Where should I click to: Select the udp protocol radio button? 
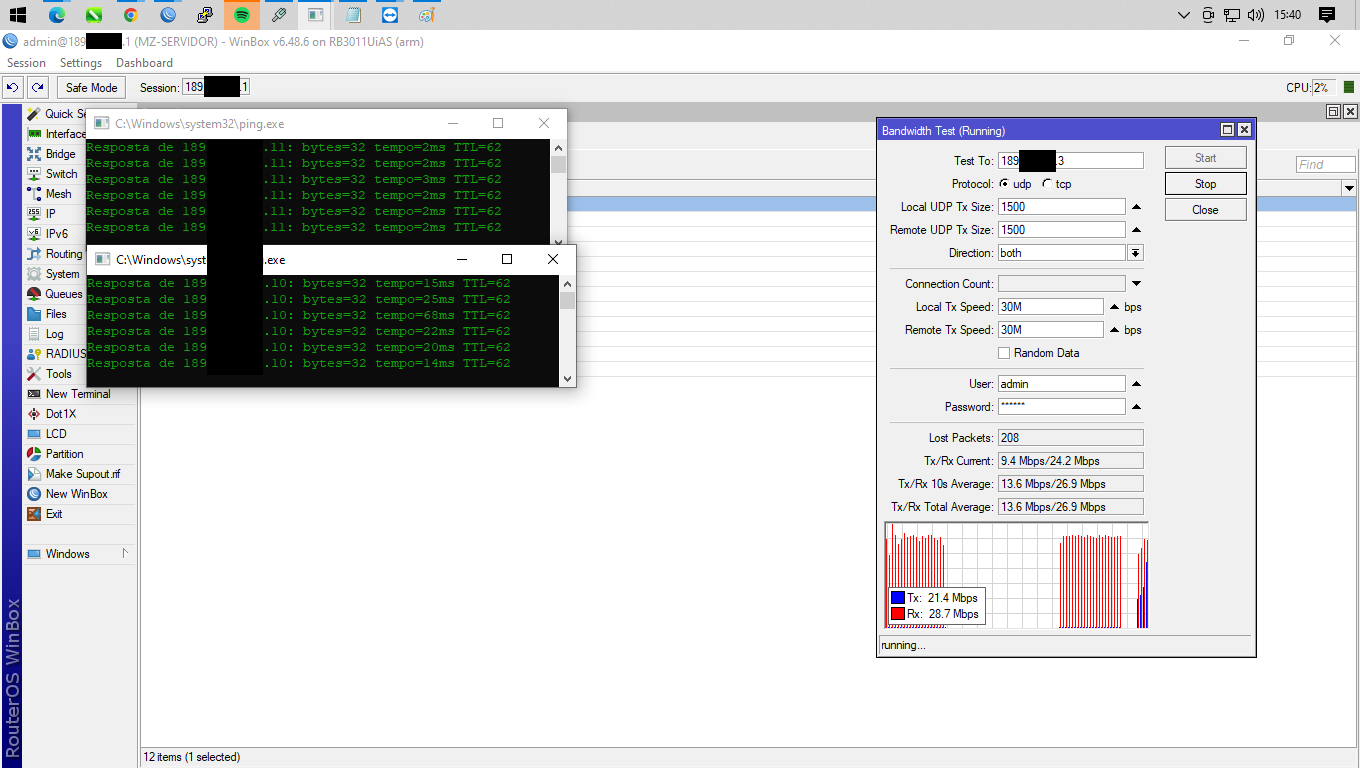(1004, 184)
